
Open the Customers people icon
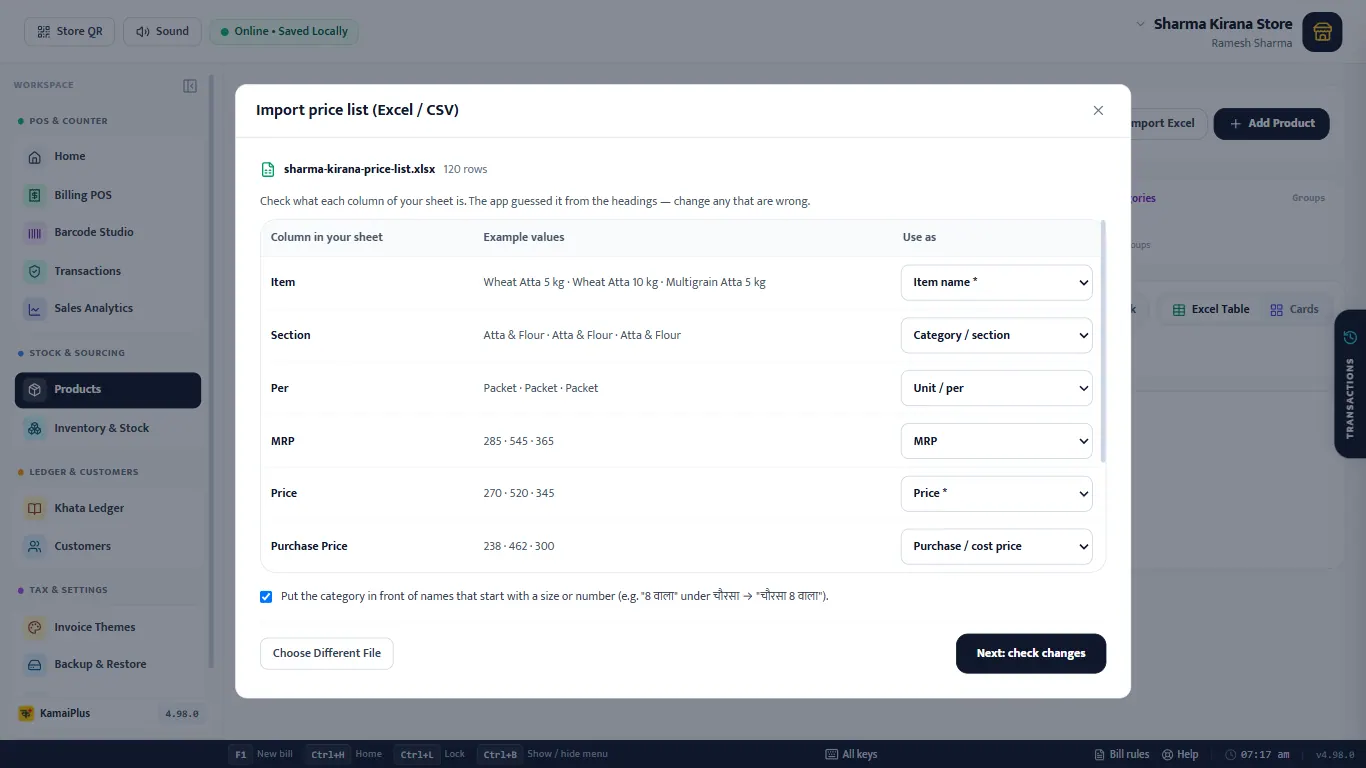pos(35,546)
